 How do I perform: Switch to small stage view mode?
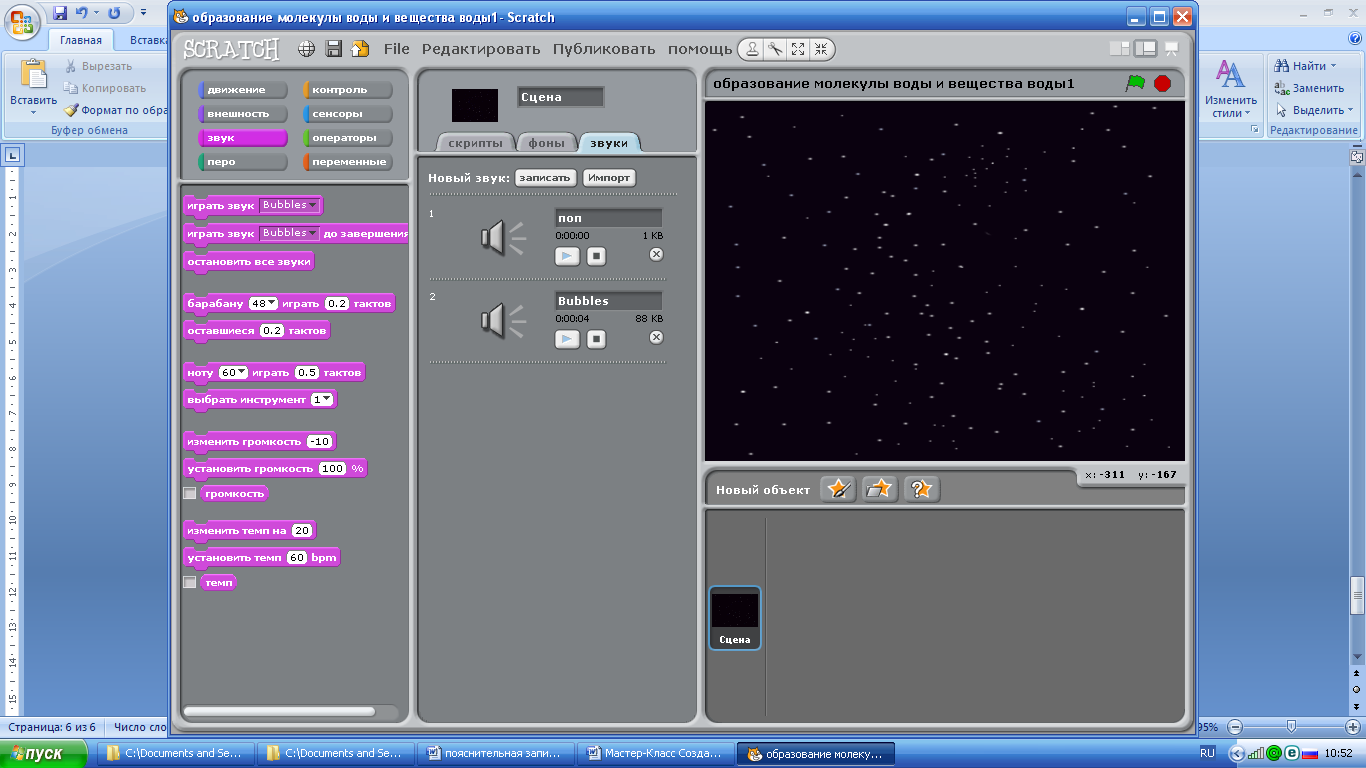pyautogui.click(x=1119, y=49)
